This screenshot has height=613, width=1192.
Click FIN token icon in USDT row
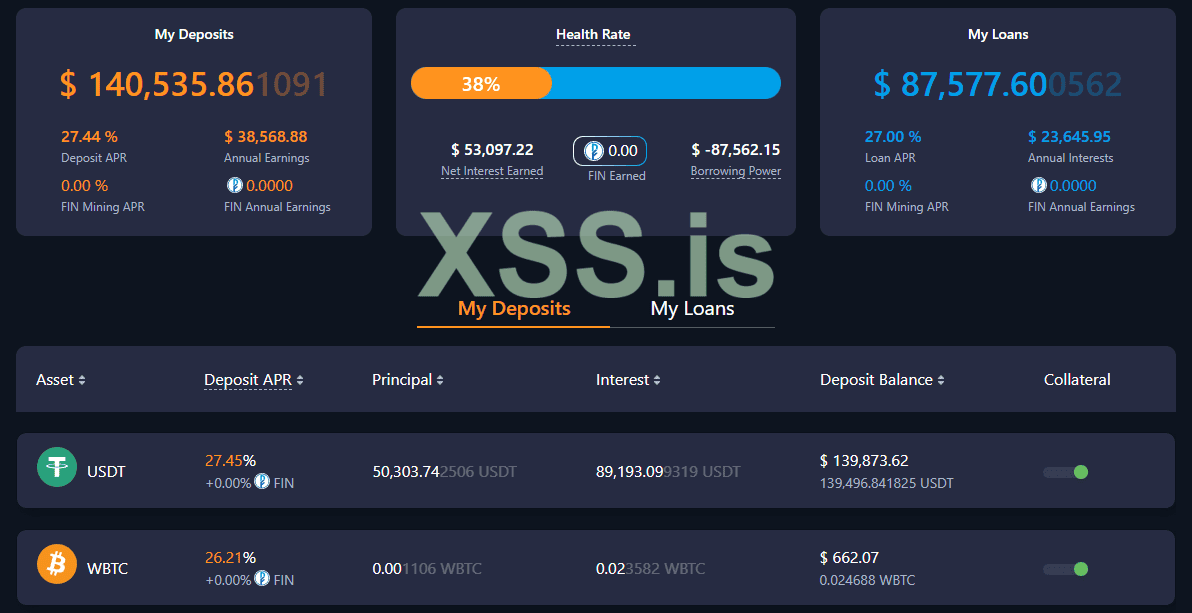pos(262,481)
